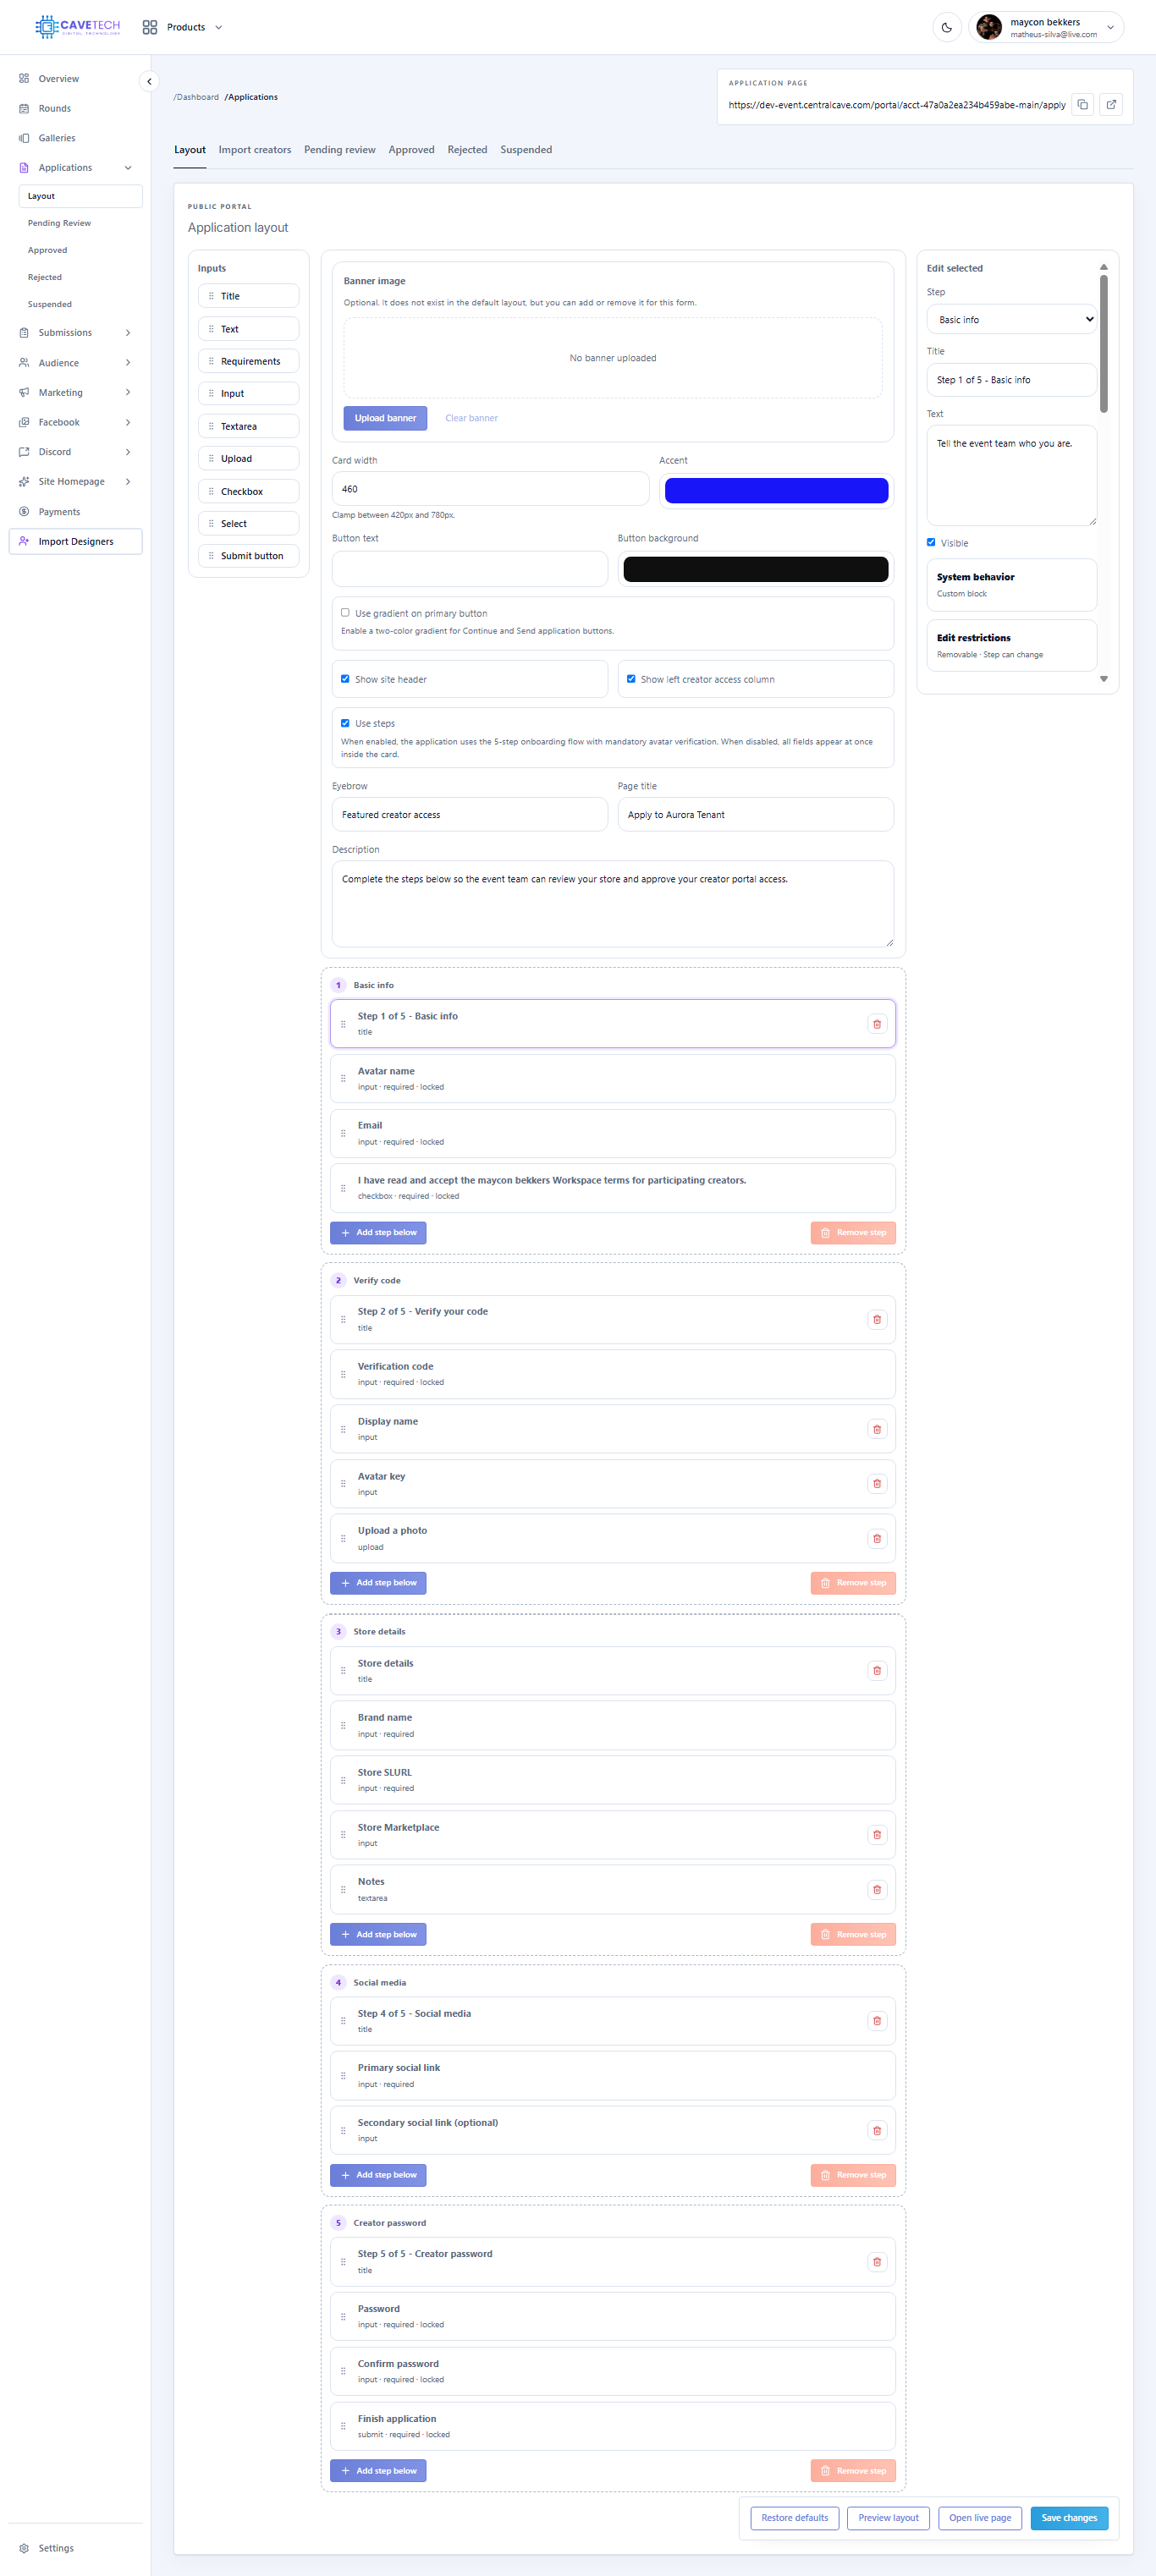Toggle the Visible checkbox in Edit selected
The width and height of the screenshot is (1156, 2576).
931,543
